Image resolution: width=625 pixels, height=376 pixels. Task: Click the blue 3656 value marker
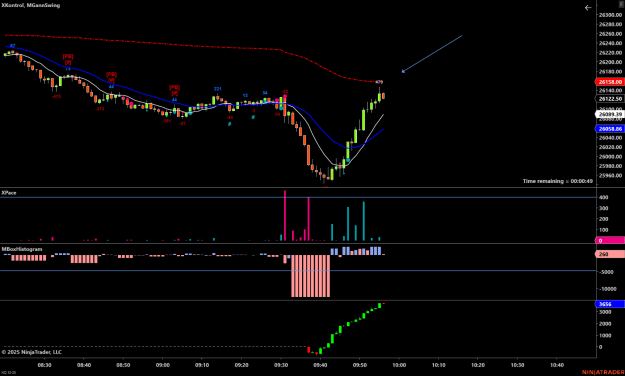(x=610, y=304)
